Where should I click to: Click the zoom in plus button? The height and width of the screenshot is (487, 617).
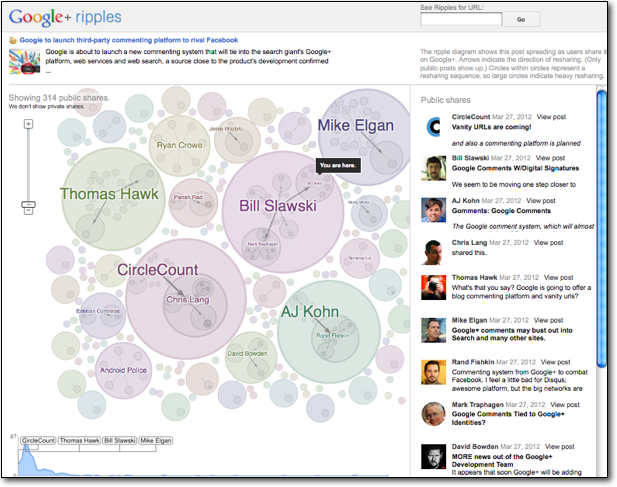pyautogui.click(x=28, y=124)
